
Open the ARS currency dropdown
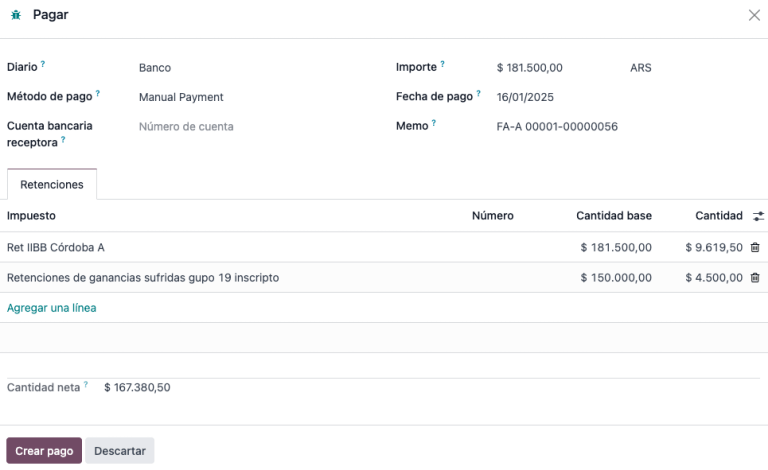680,68
